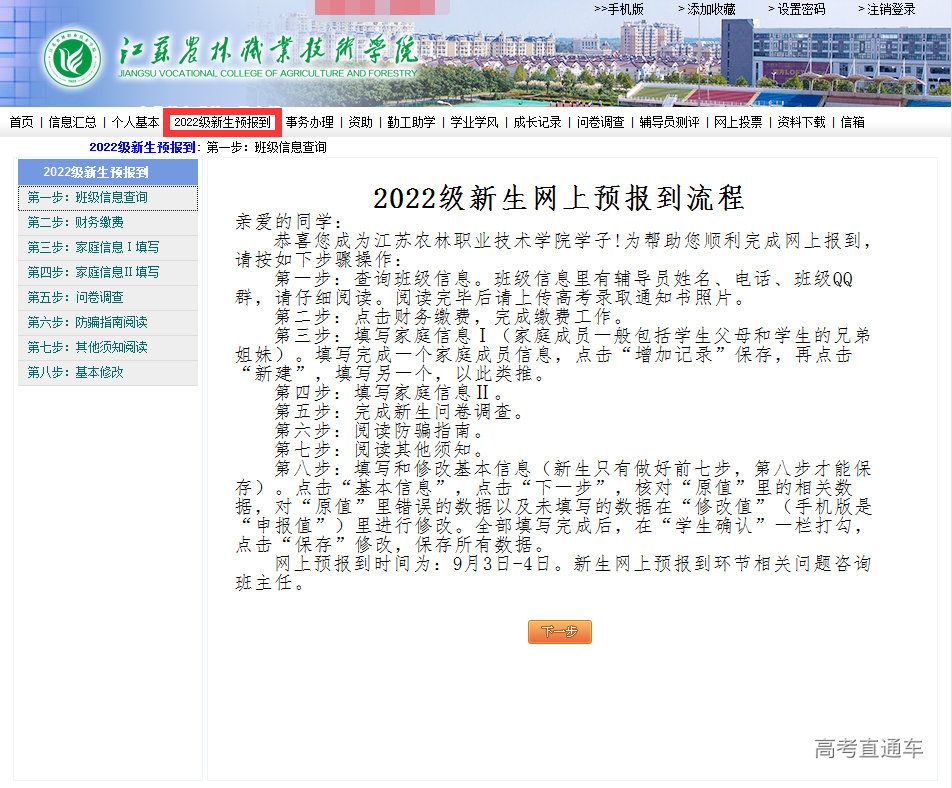Viewport: 952px width, 788px height.
Task: Open the 事务办理 menu
Action: 309,122
